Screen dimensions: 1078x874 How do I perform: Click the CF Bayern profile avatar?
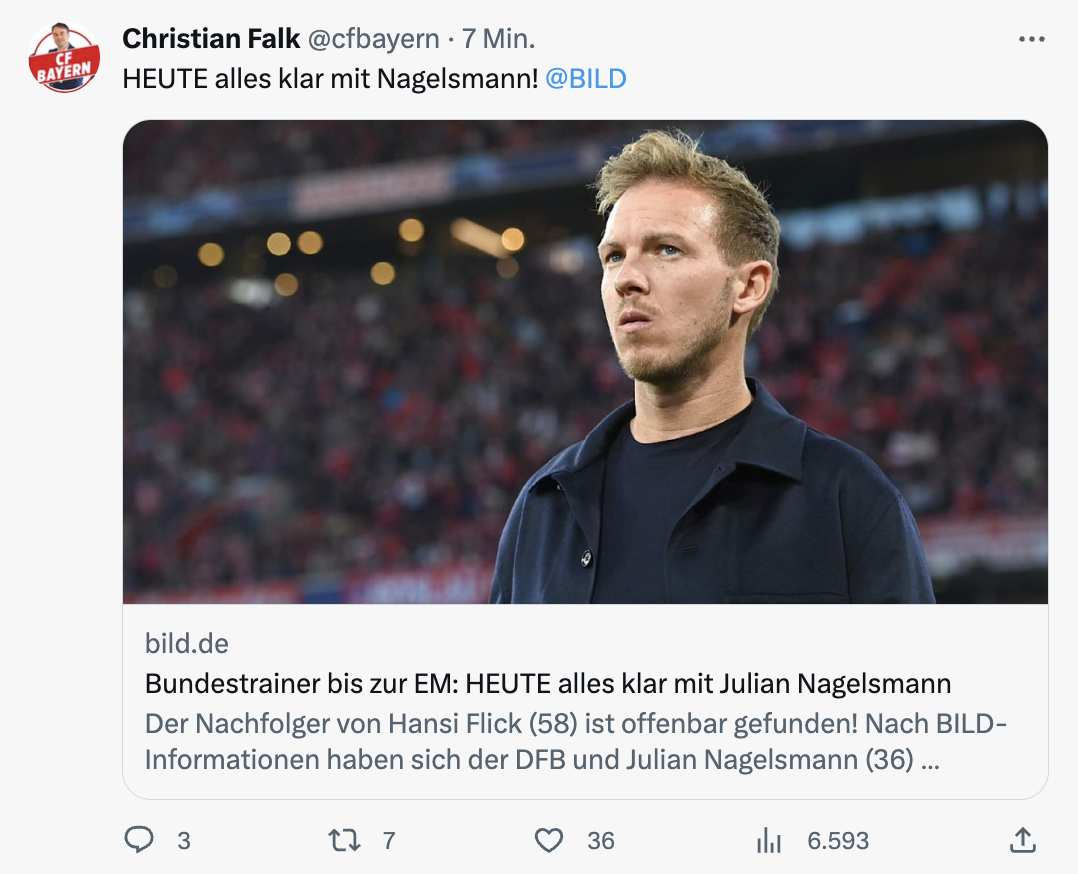pyautogui.click(x=64, y=57)
